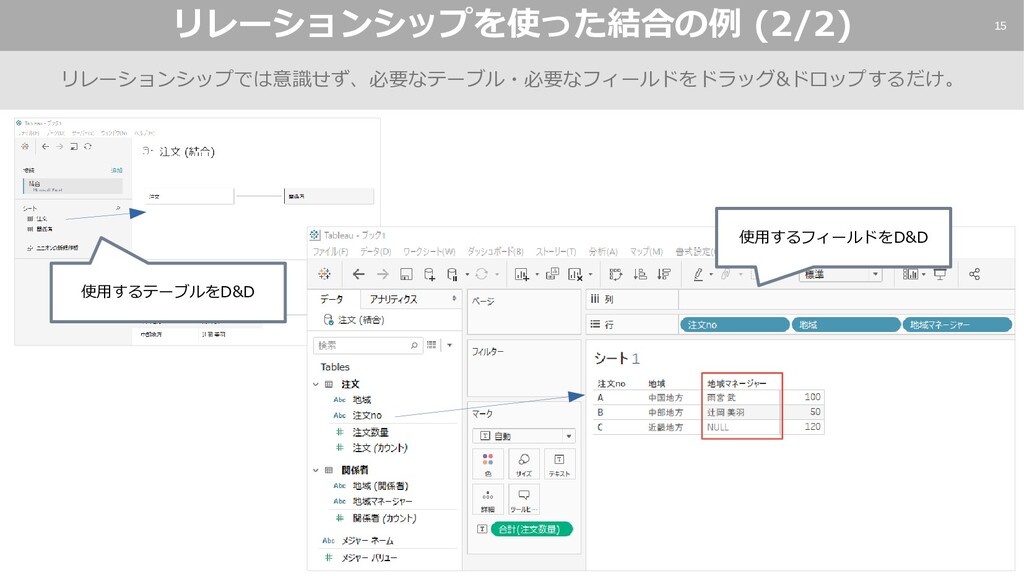Click the 地域 pill on the Rows shelf

(846, 325)
